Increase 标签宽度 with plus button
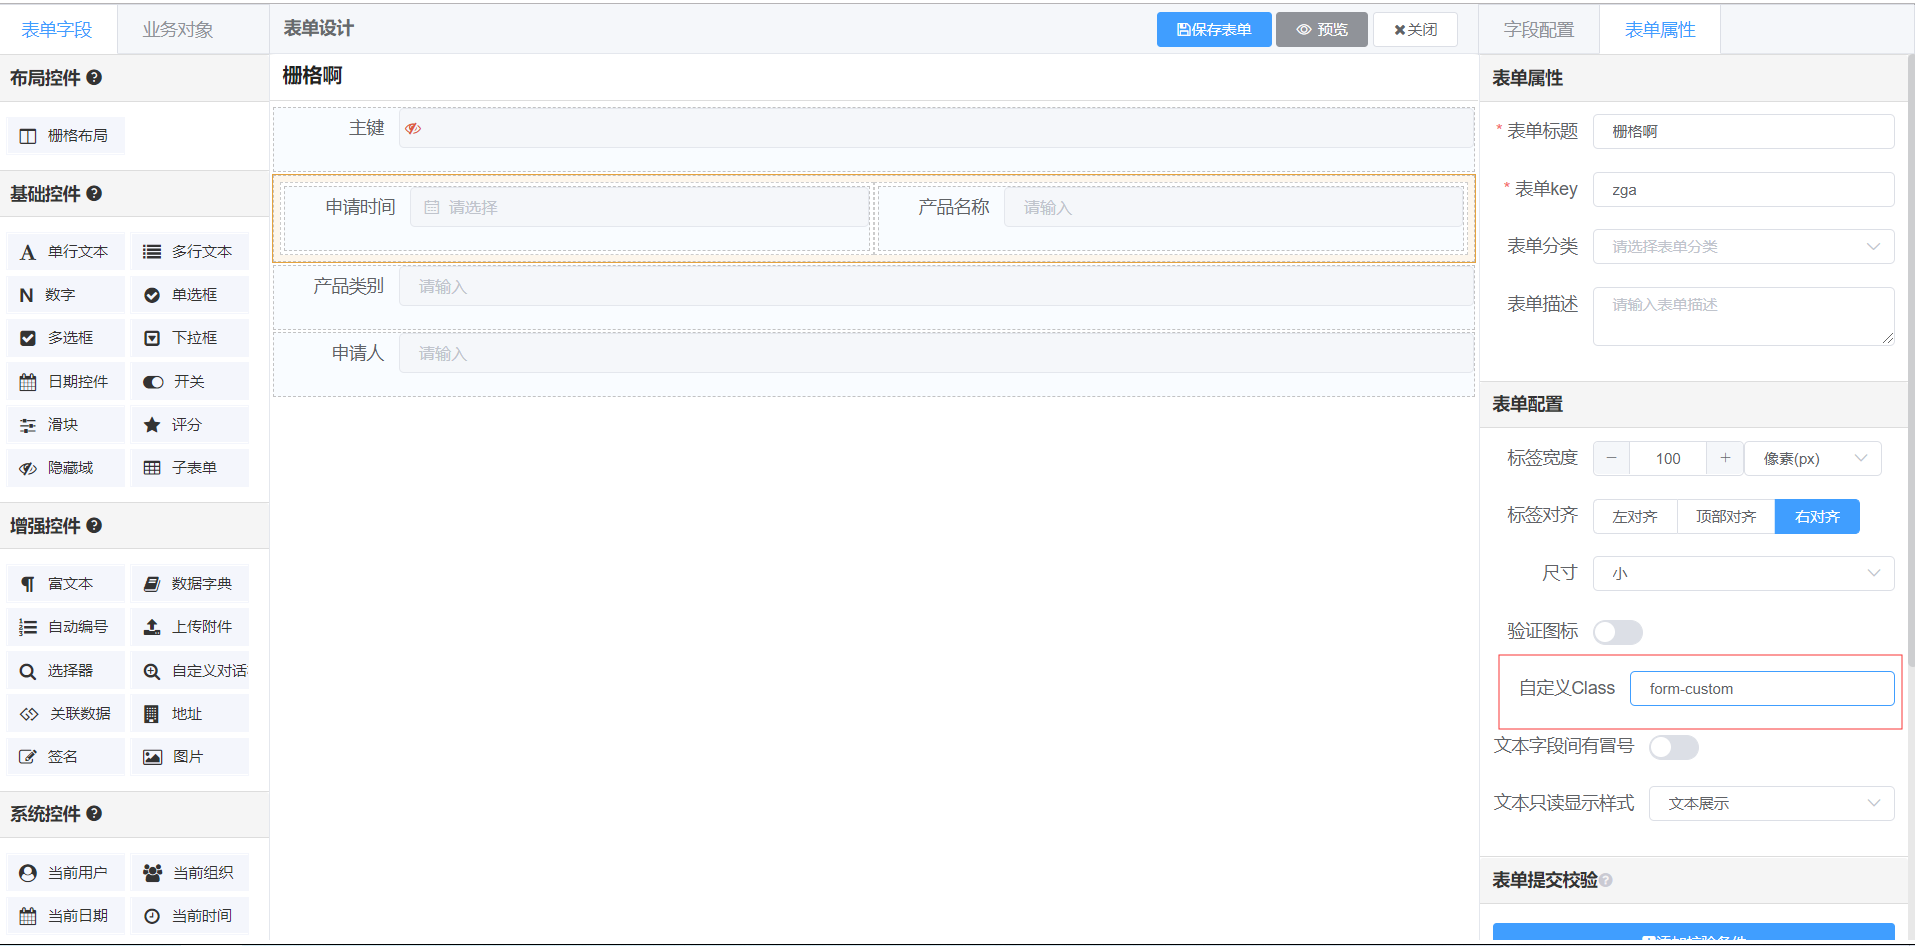The height and width of the screenshot is (946, 1915). click(x=1725, y=459)
